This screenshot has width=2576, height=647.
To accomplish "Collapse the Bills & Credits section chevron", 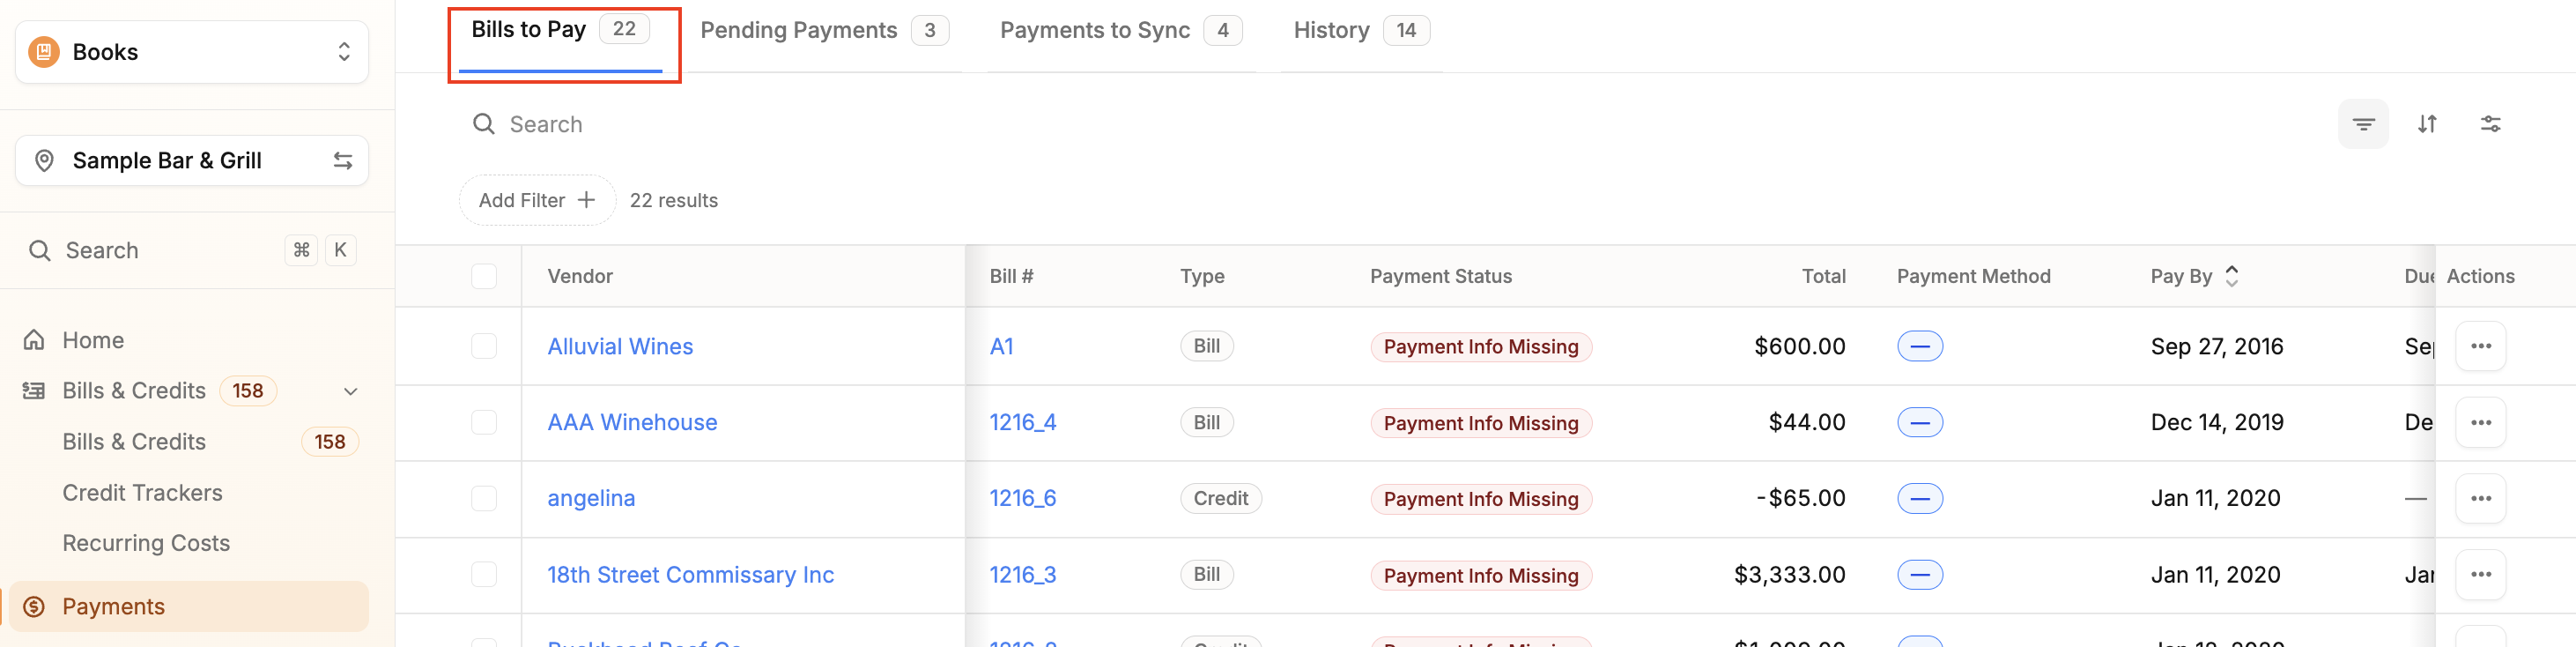I will tap(350, 391).
